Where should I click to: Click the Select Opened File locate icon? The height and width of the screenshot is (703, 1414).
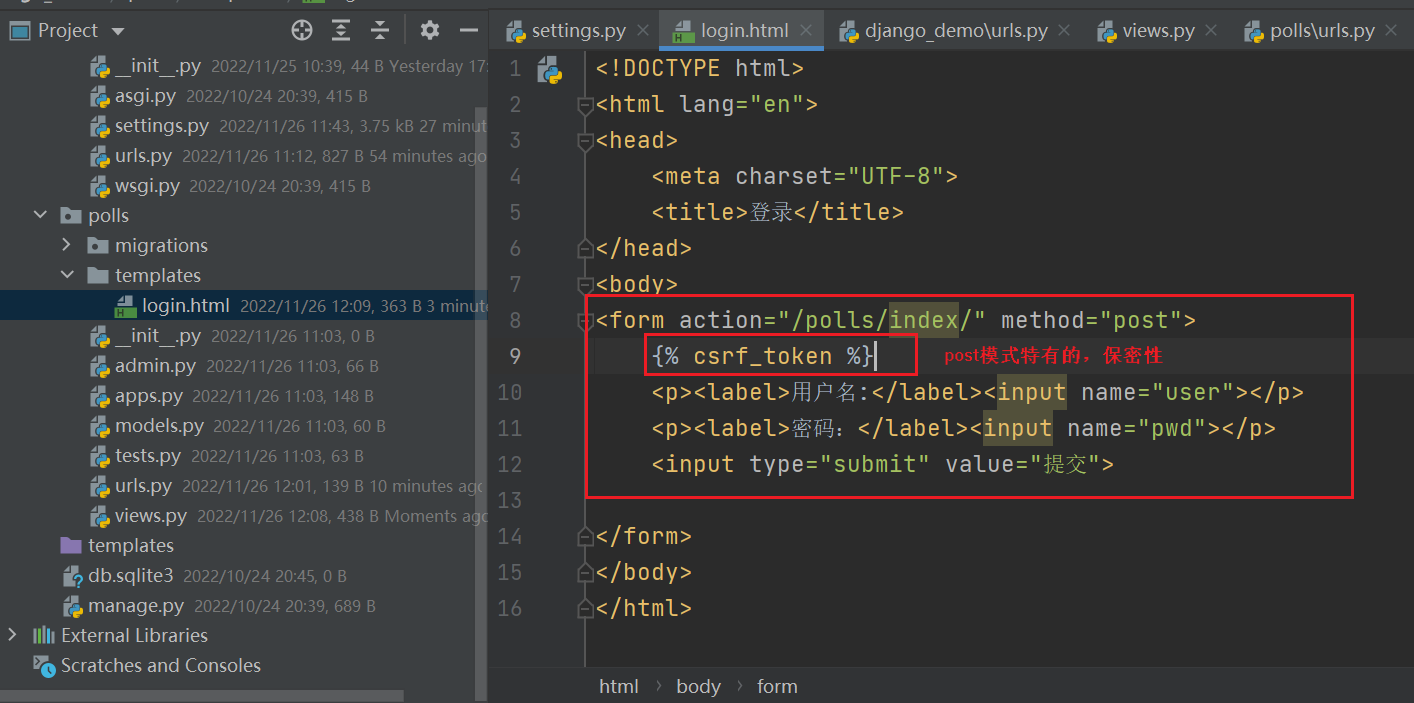[x=302, y=30]
